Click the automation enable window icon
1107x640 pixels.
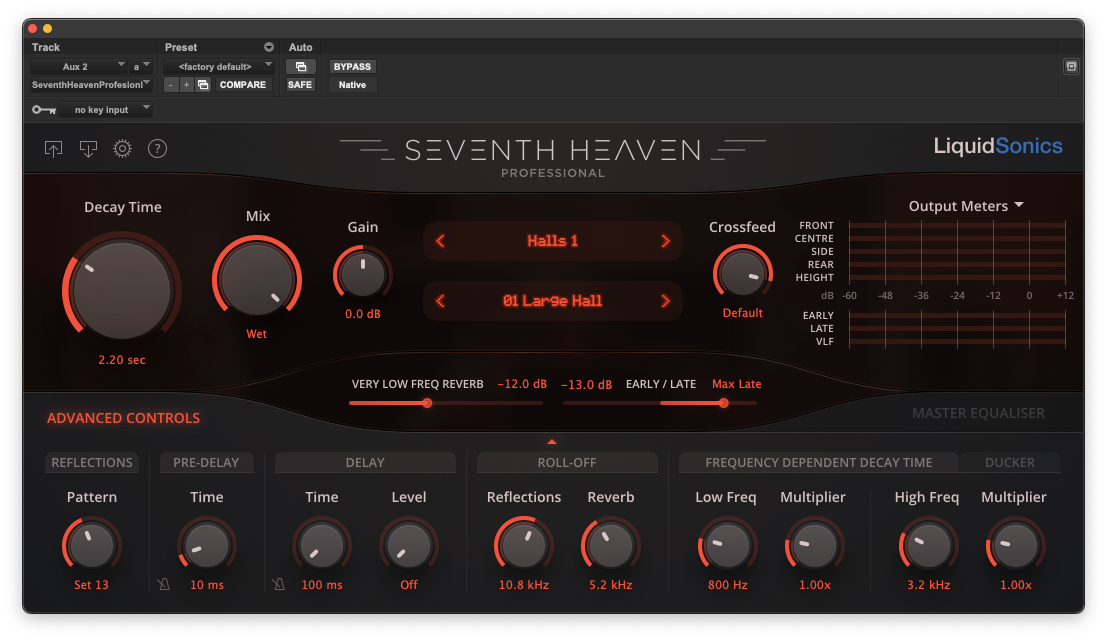pyautogui.click(x=301, y=66)
